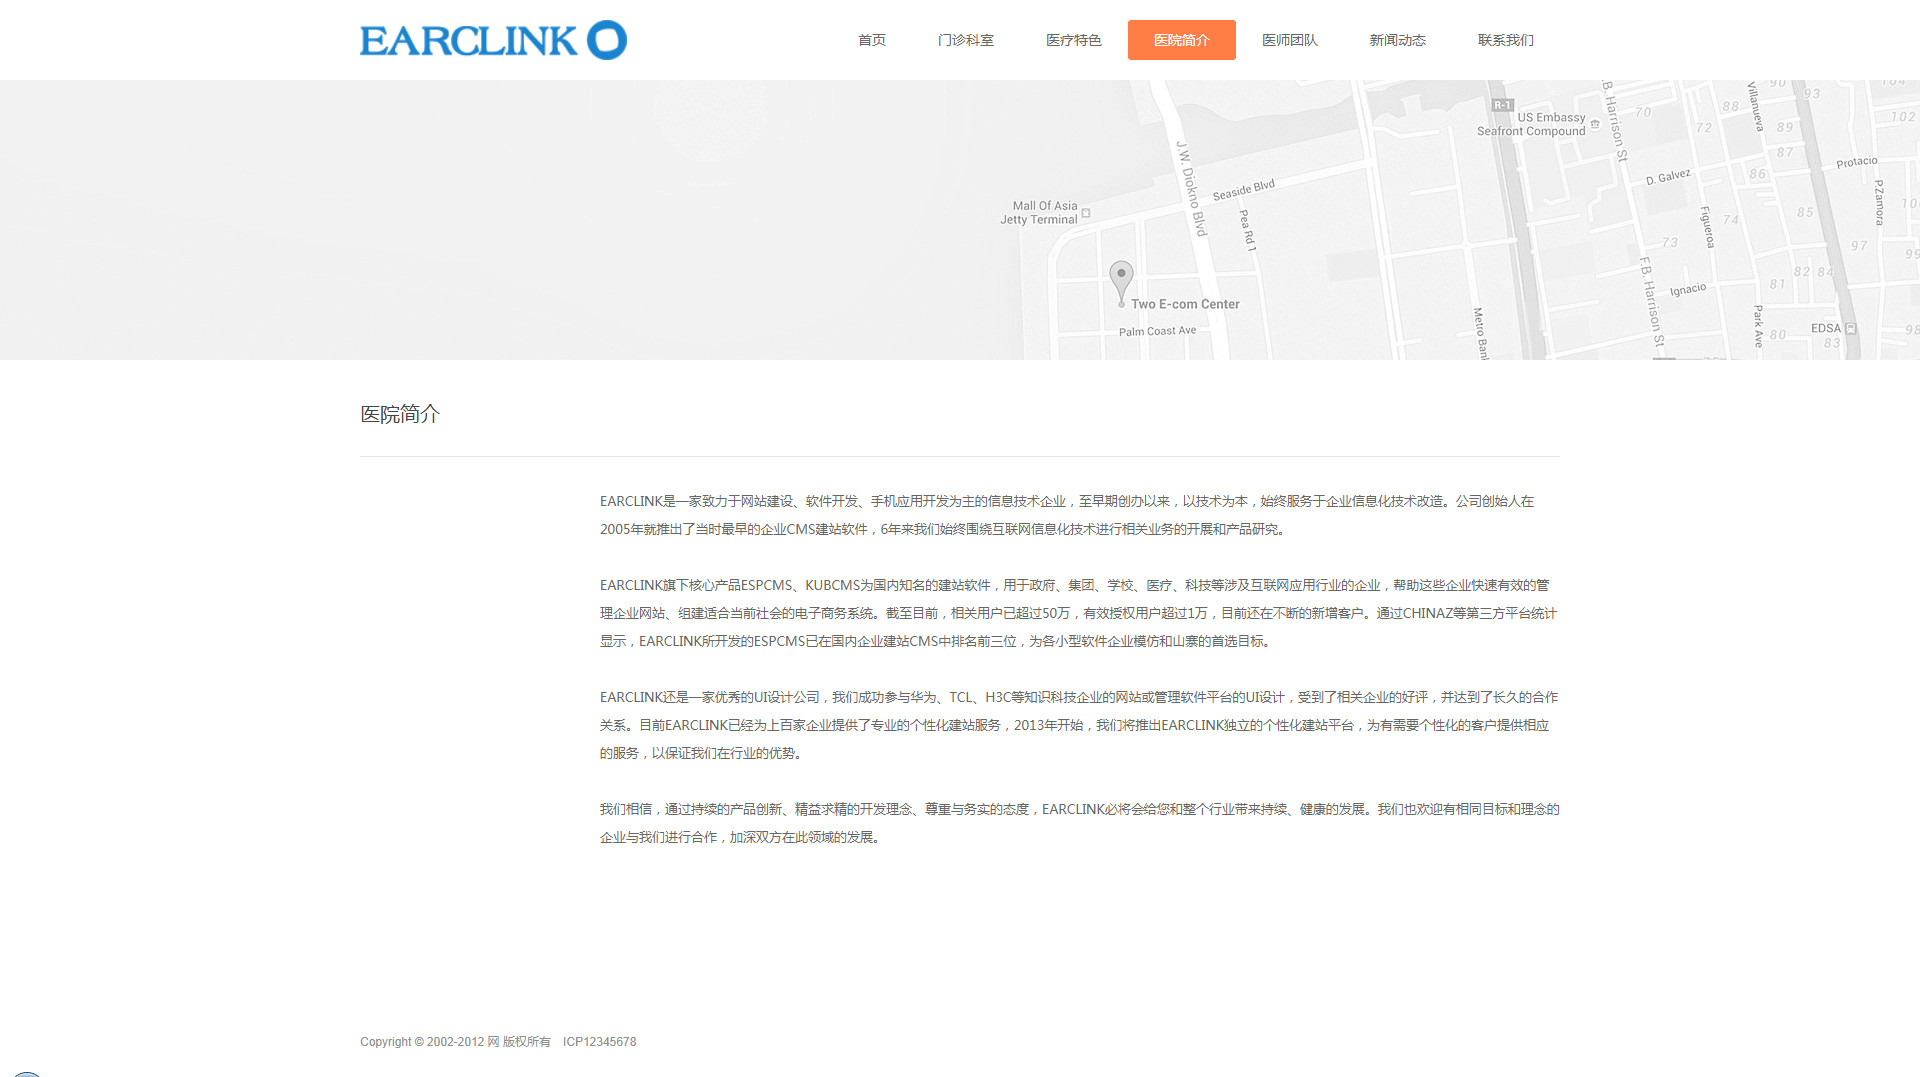The image size is (1920, 1077).
Task: Click the US Embassy Seafront Compound marker
Action: 1595,125
